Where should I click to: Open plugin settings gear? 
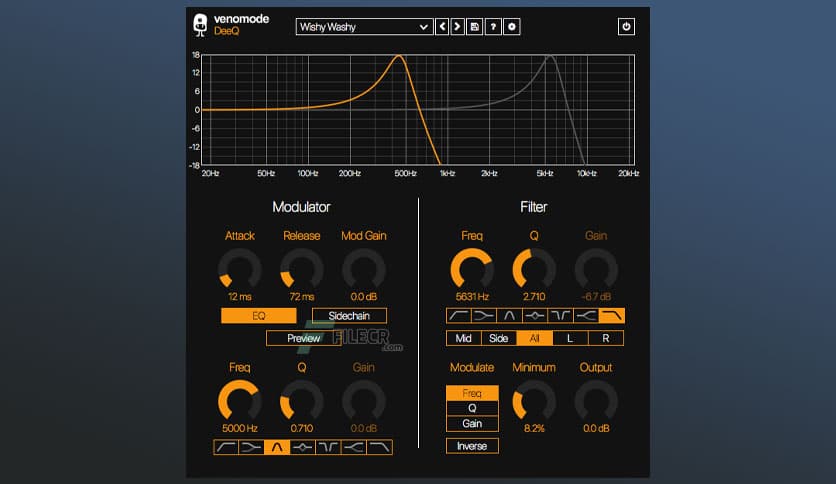pos(512,27)
